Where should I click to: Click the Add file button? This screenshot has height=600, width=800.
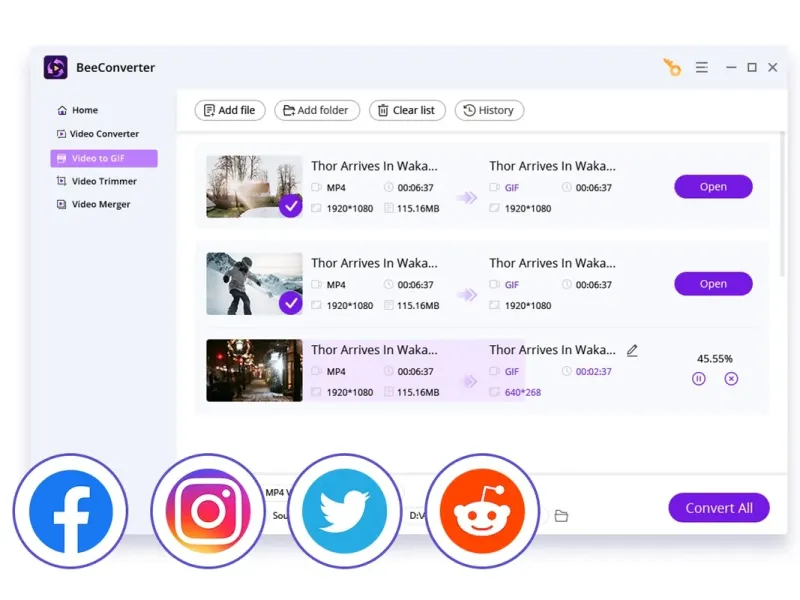tap(230, 110)
